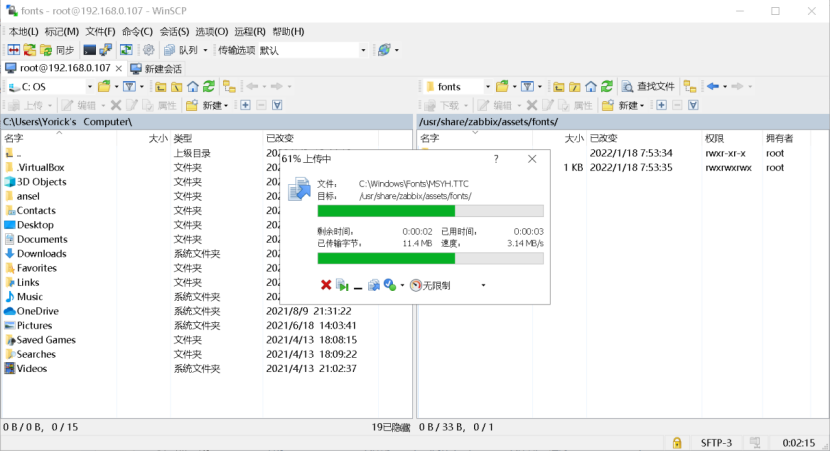Open in PuTTY icon
This screenshot has width=830, height=451.
click(105, 50)
